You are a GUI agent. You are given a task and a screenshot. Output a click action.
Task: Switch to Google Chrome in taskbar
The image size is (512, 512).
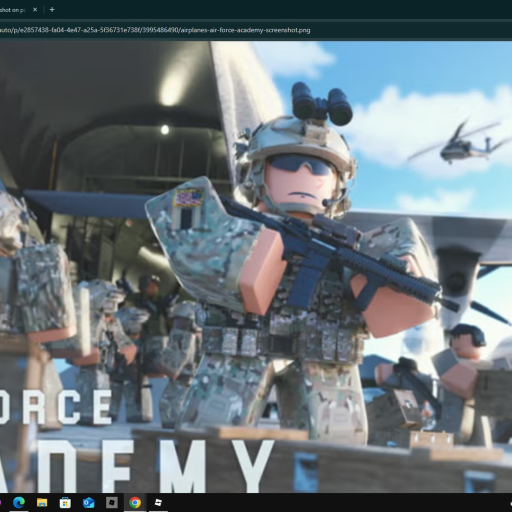tap(135, 502)
